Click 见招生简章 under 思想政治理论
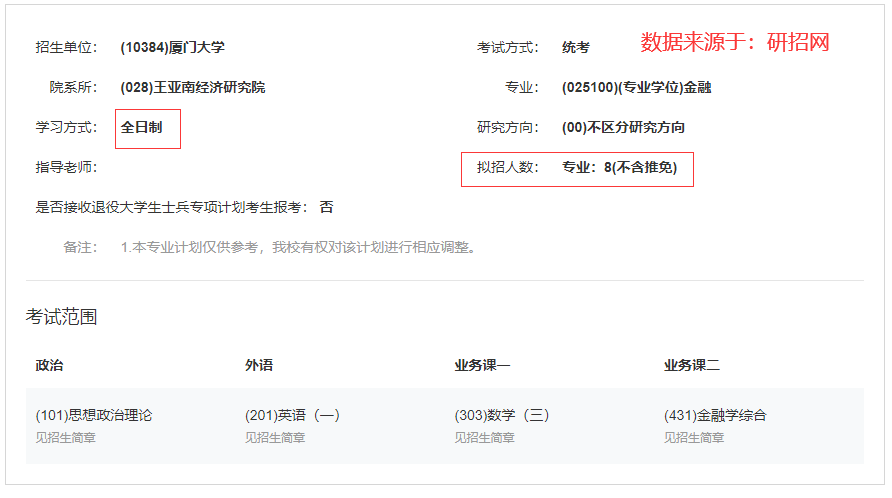This screenshot has width=892, height=498. tap(65, 438)
